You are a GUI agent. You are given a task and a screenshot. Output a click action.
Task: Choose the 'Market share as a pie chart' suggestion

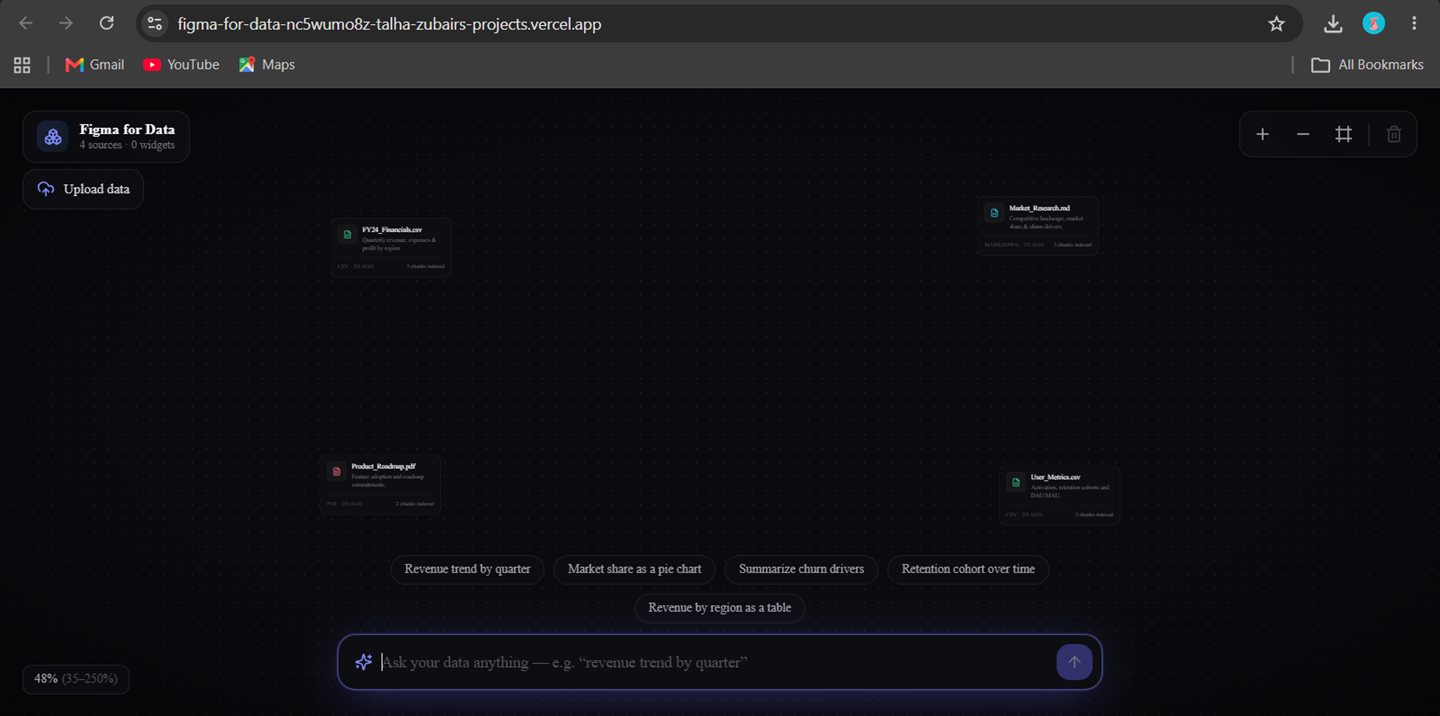634,569
